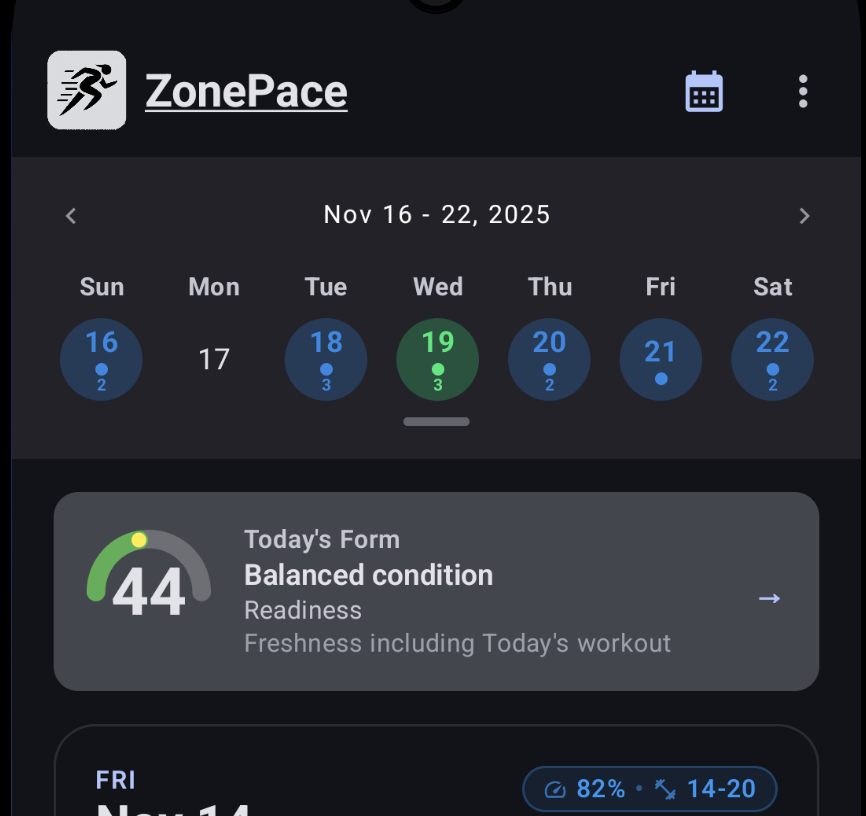This screenshot has height=816, width=866.
Task: Select Monday the 17th
Action: click(x=214, y=359)
